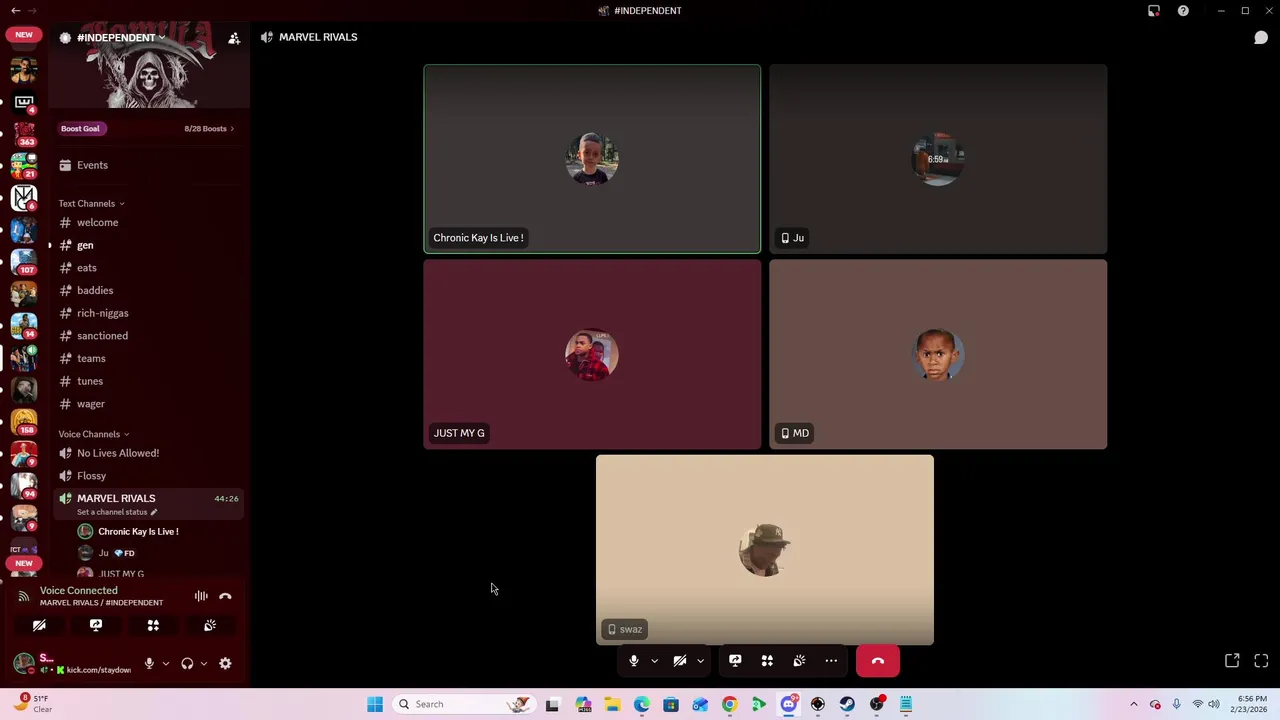The image size is (1280, 720).
Task: Open wager text channel
Action: (x=148, y=404)
